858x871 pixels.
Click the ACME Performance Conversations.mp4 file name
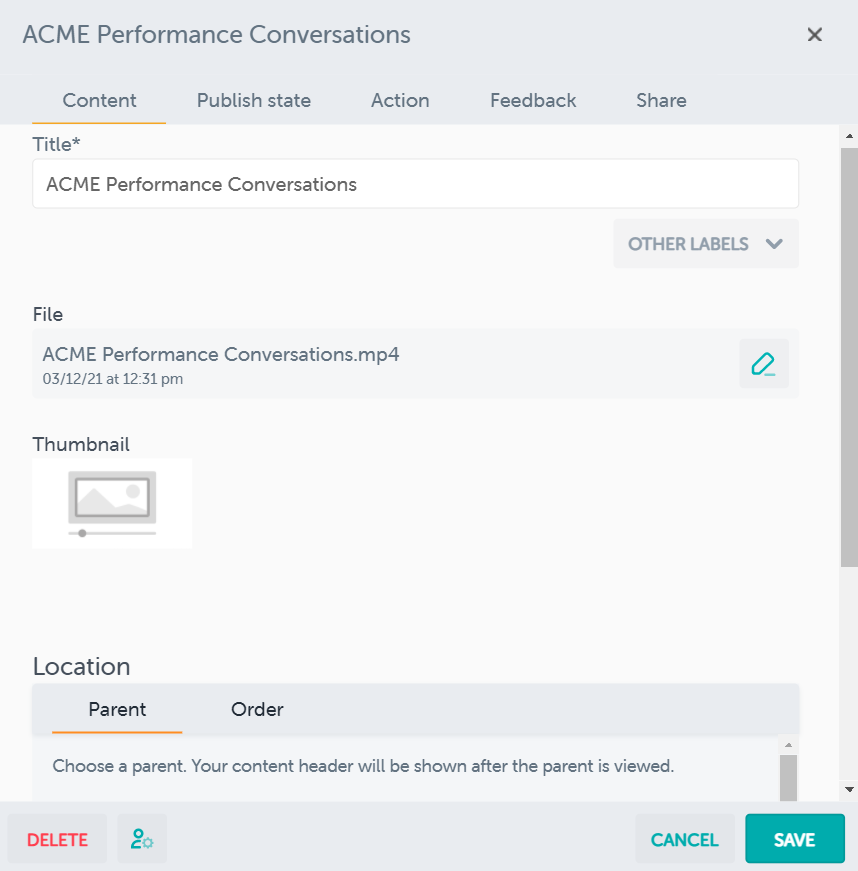pyautogui.click(x=221, y=355)
